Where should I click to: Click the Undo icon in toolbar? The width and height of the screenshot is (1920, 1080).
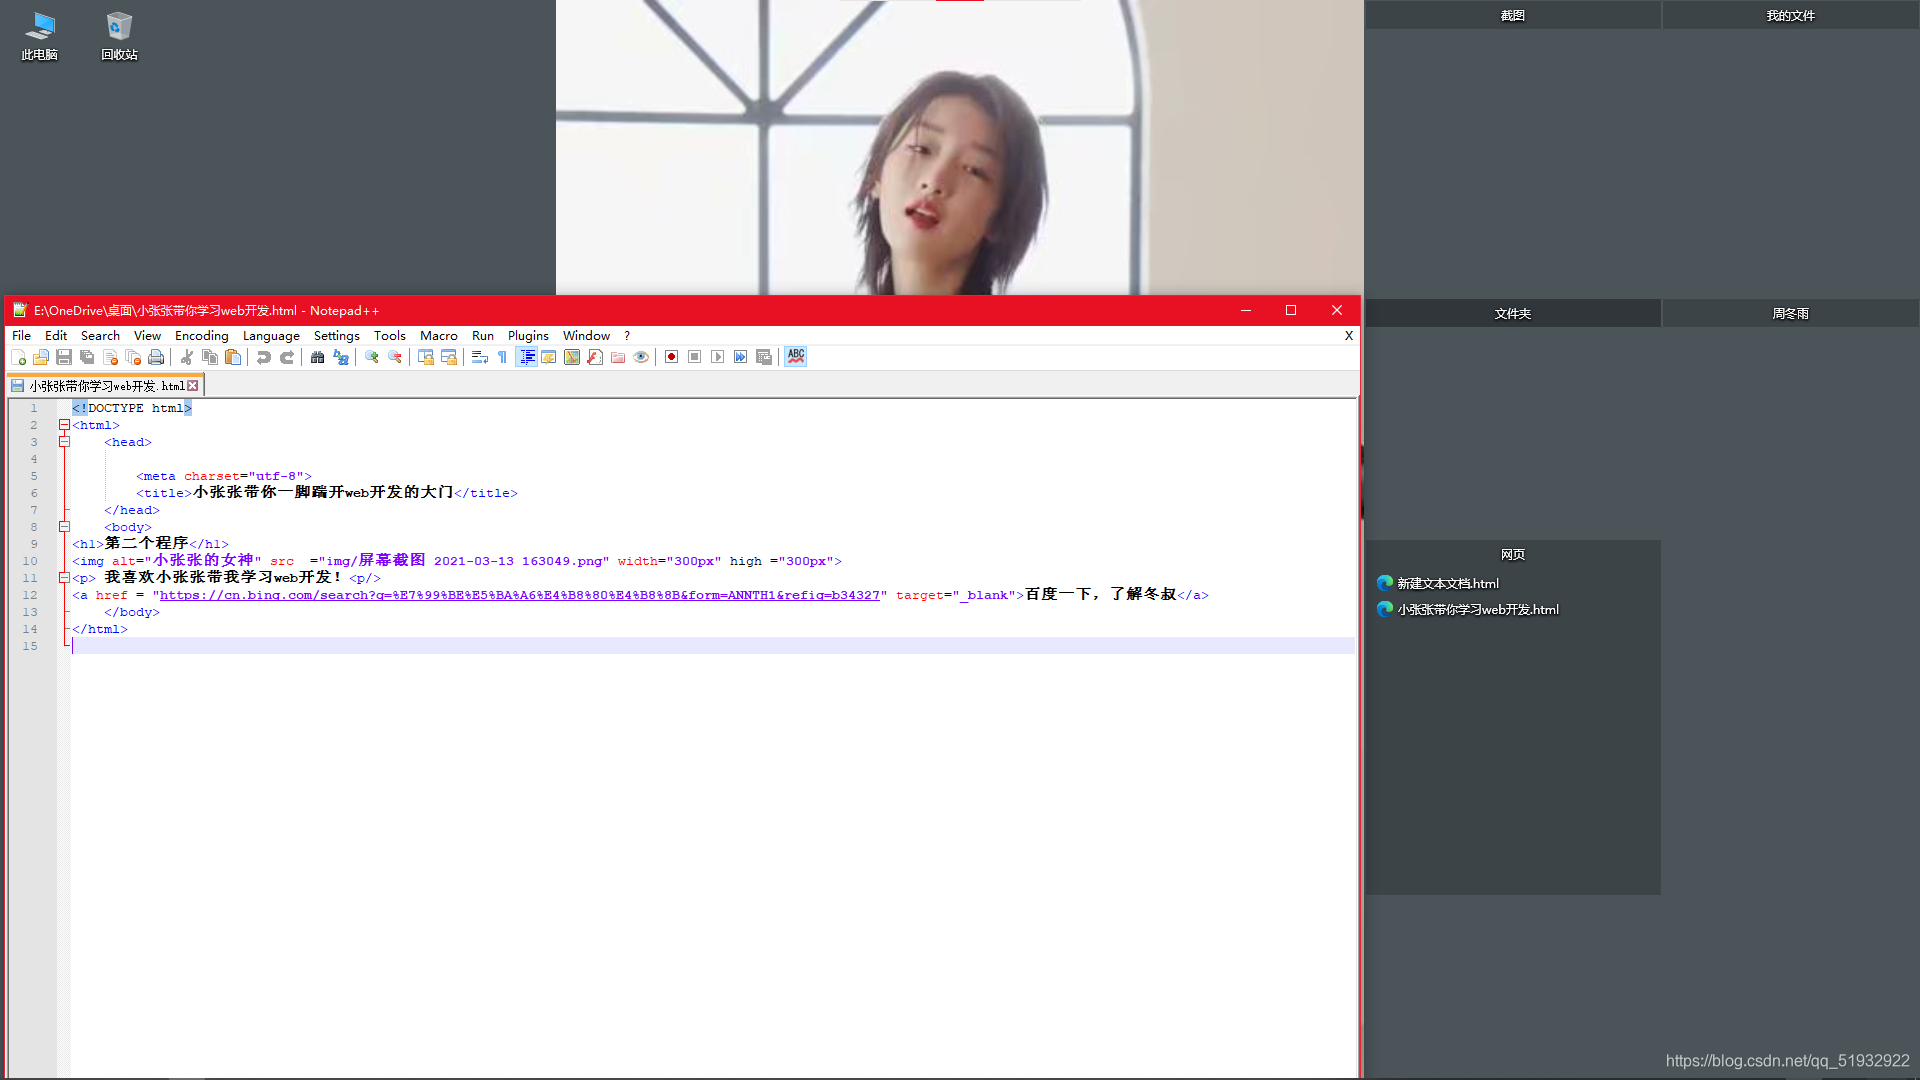262,356
